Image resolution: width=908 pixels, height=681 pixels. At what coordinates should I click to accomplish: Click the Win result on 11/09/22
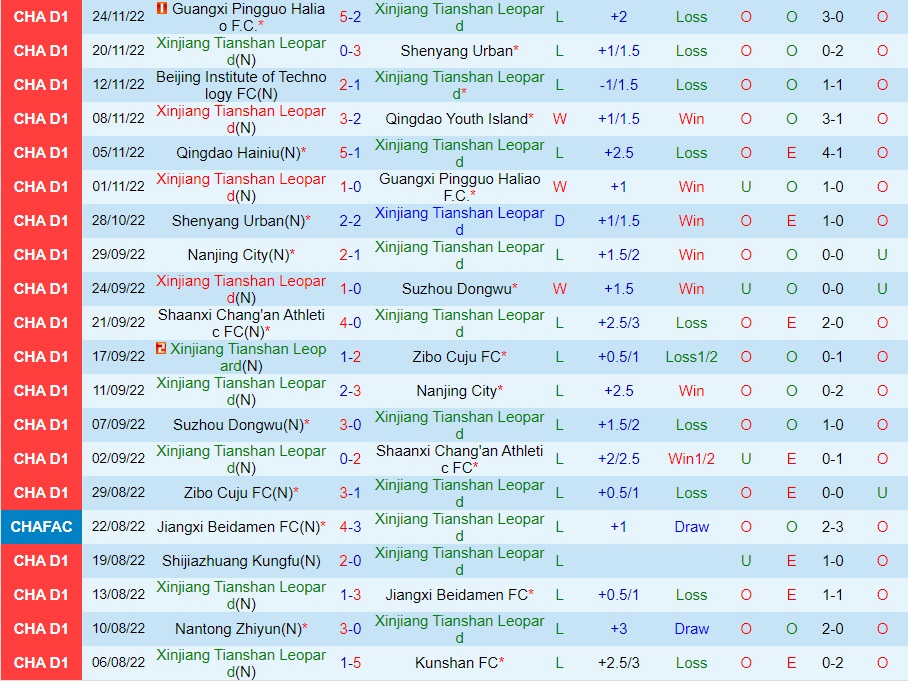coord(691,391)
